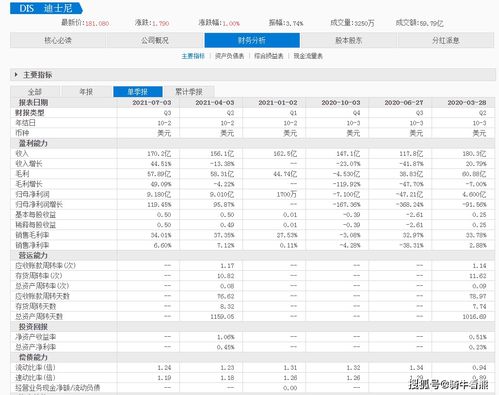Click the 总资产周转率(次) row label
The width and height of the screenshot is (499, 395).
point(42,286)
